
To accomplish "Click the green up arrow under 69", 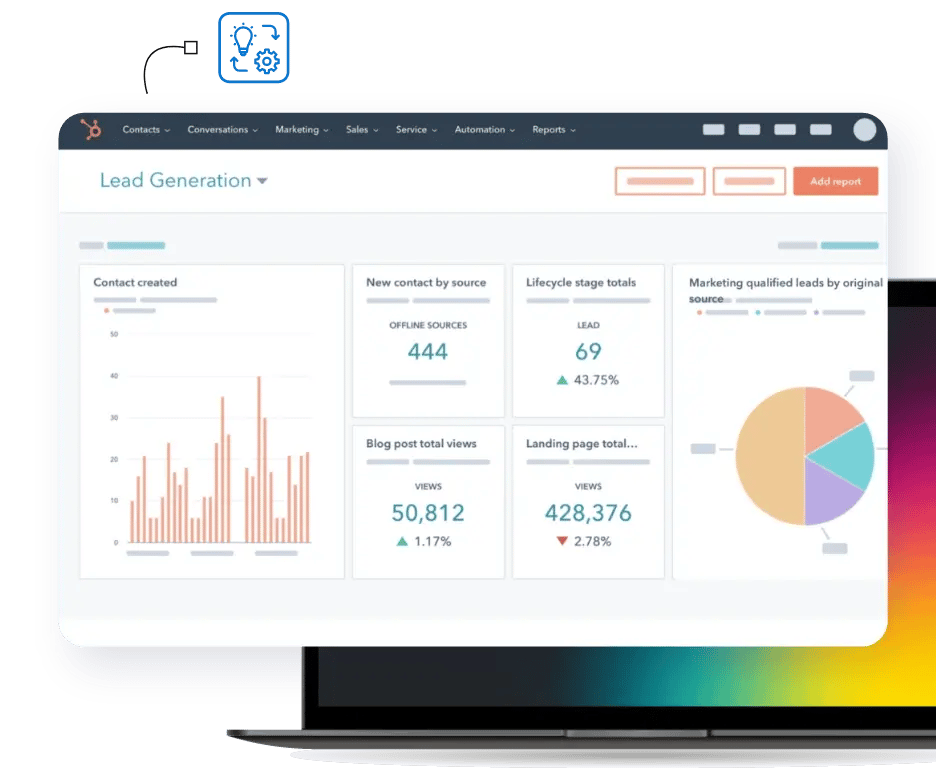I will point(562,380).
